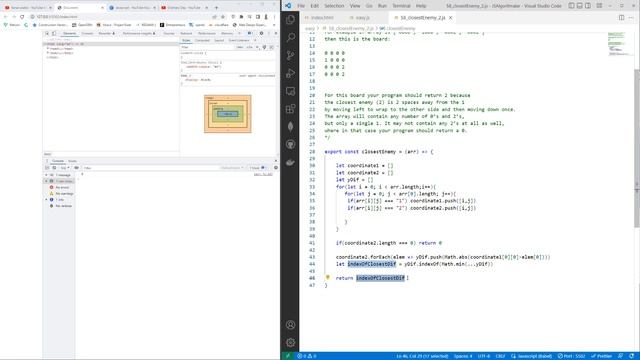Toggle the :hov element state button
Screen dimensions: 640x360
[x=240, y=47]
